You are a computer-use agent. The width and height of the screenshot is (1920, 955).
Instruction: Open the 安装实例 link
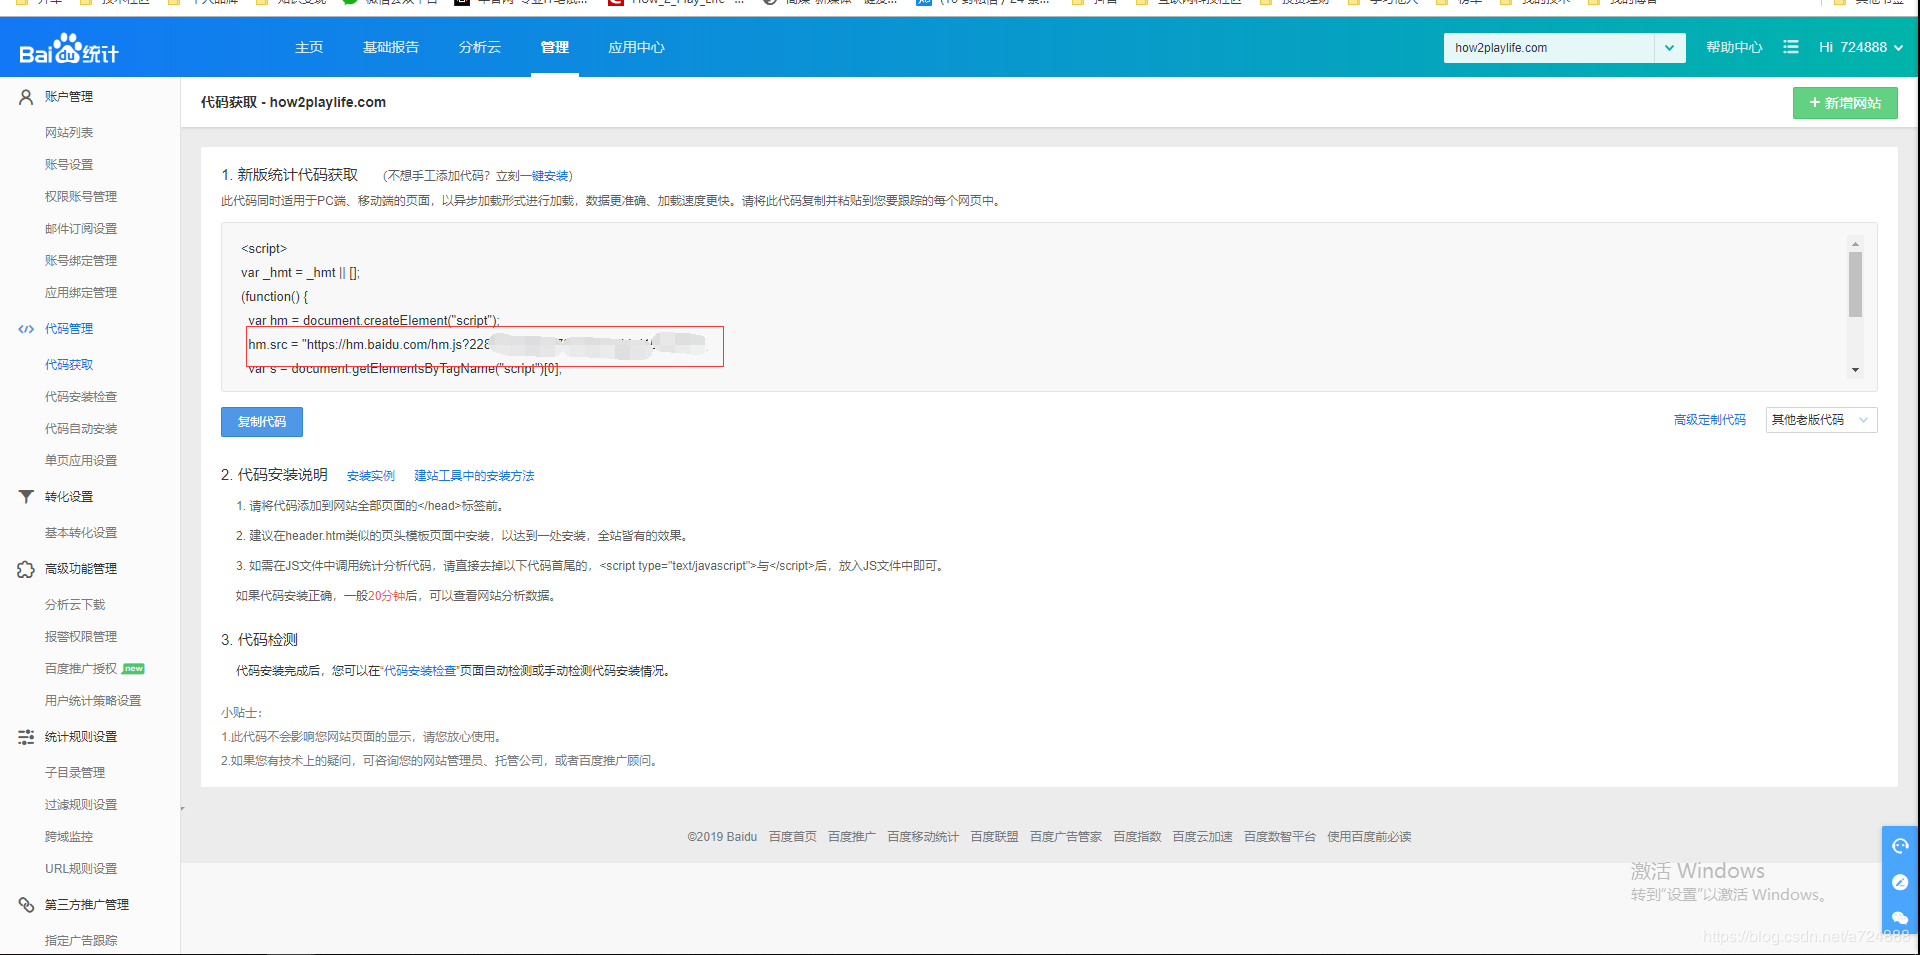371,476
